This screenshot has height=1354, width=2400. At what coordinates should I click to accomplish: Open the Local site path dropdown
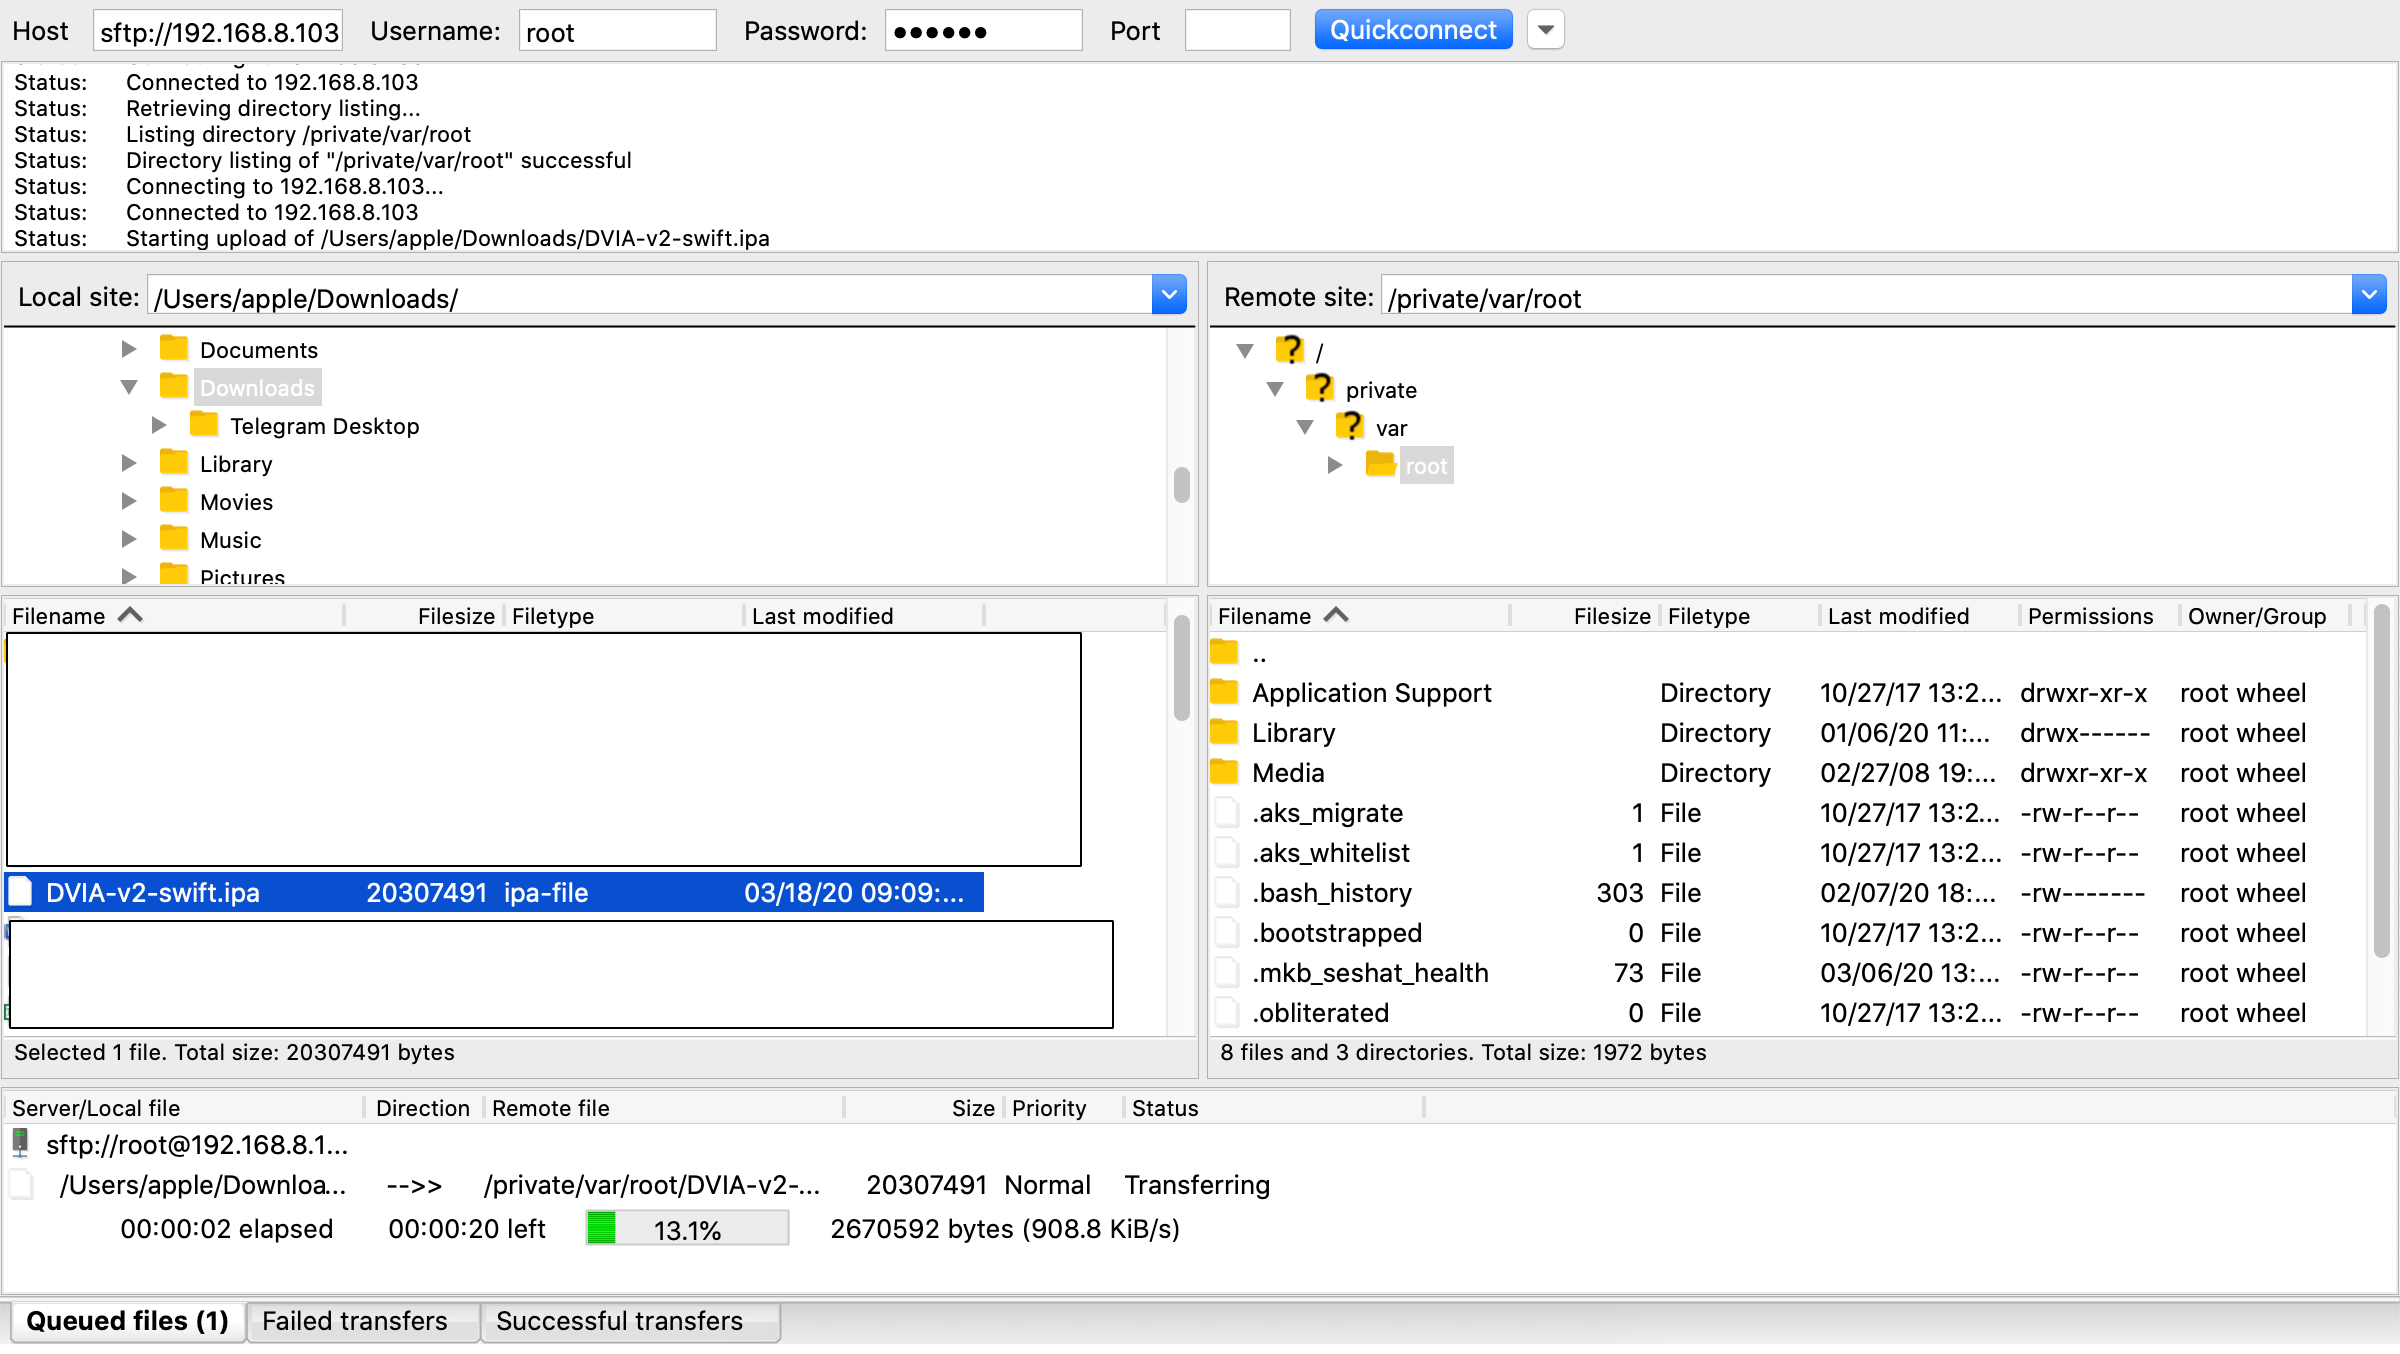coord(1168,296)
